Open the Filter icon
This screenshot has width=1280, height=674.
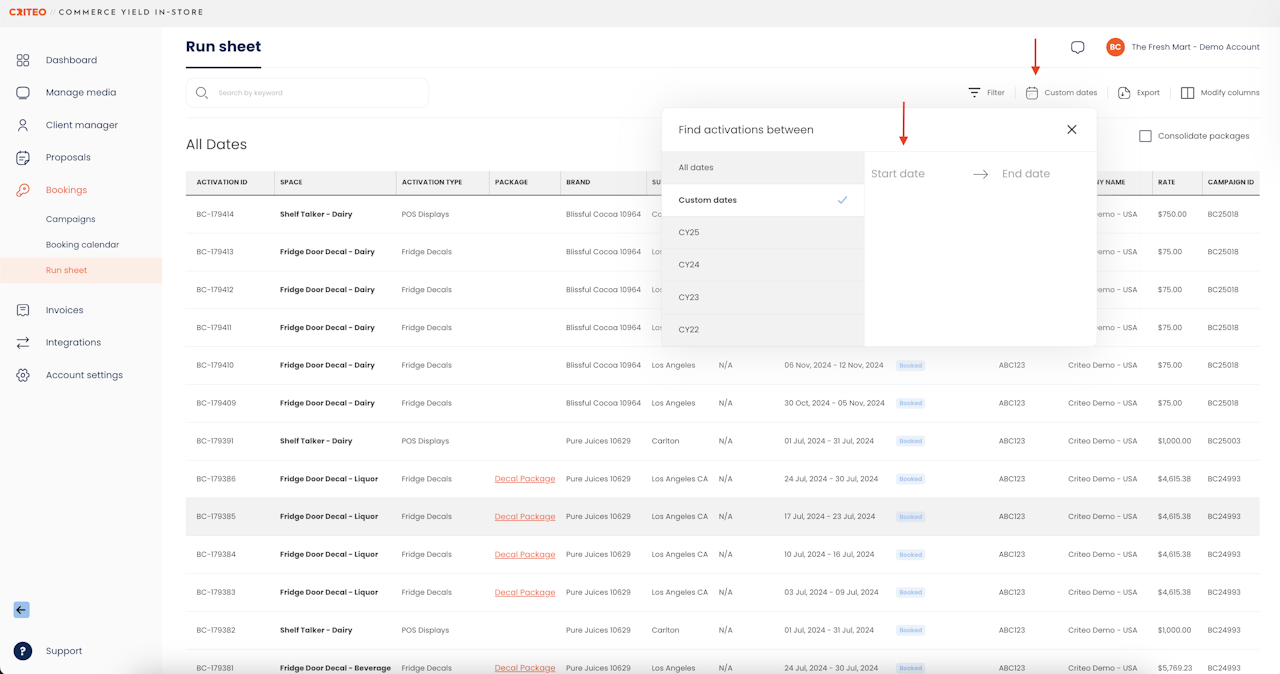click(x=974, y=93)
